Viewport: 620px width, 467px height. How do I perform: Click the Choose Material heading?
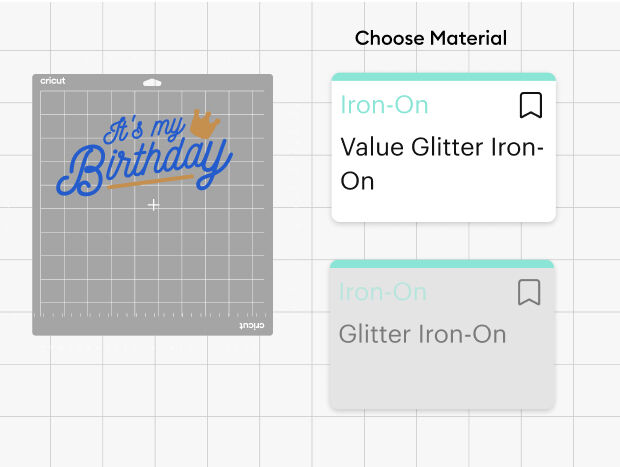coord(431,39)
